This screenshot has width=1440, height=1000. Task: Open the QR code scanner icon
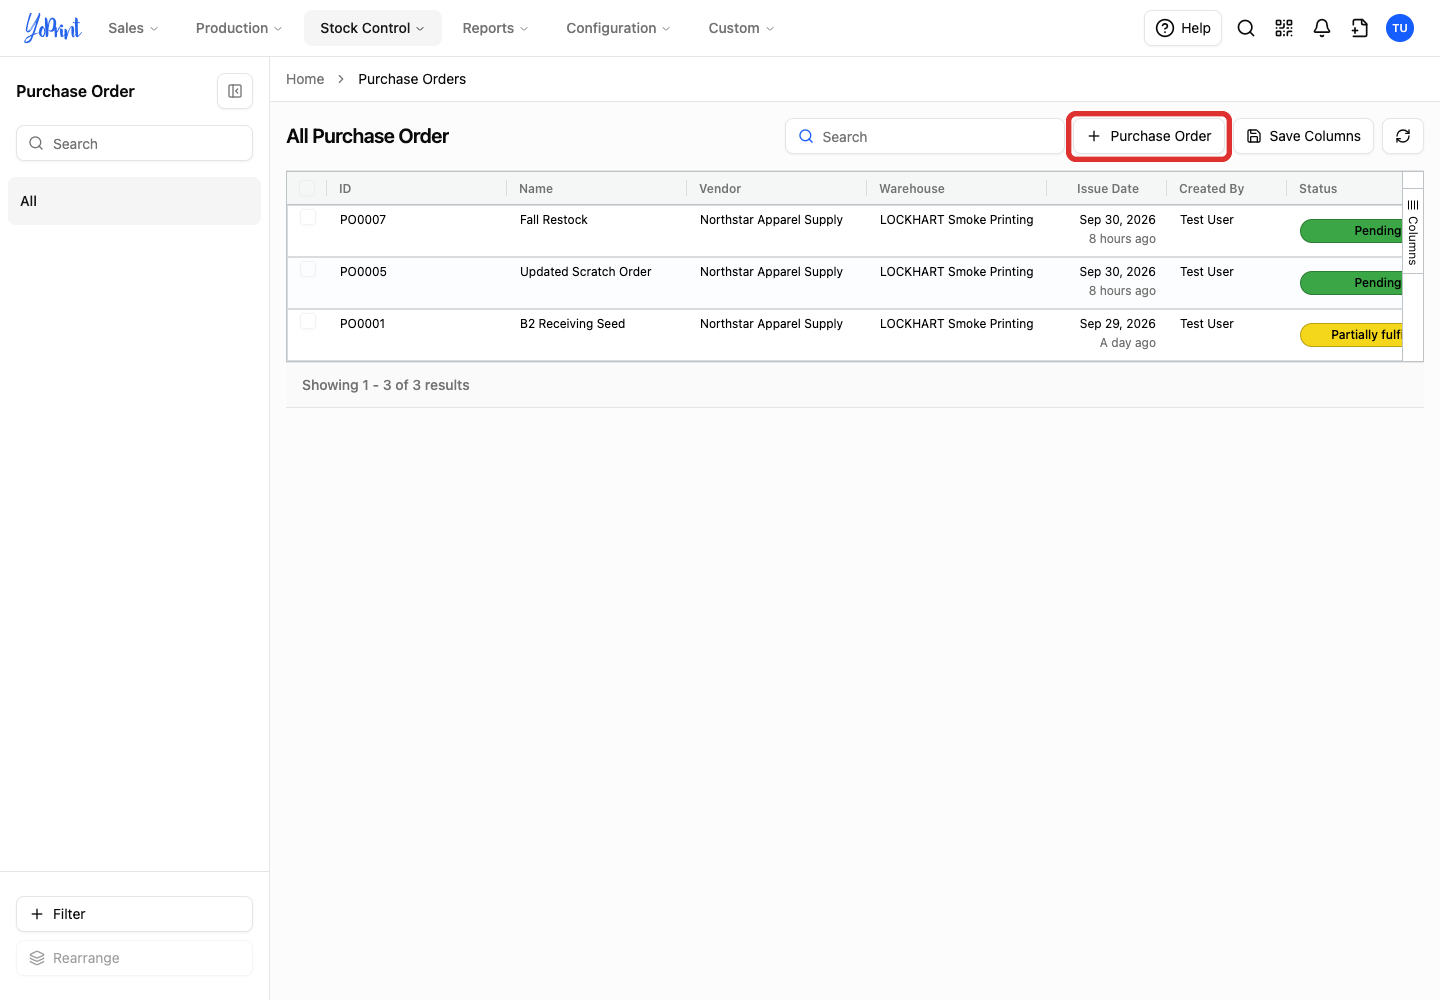(1284, 28)
